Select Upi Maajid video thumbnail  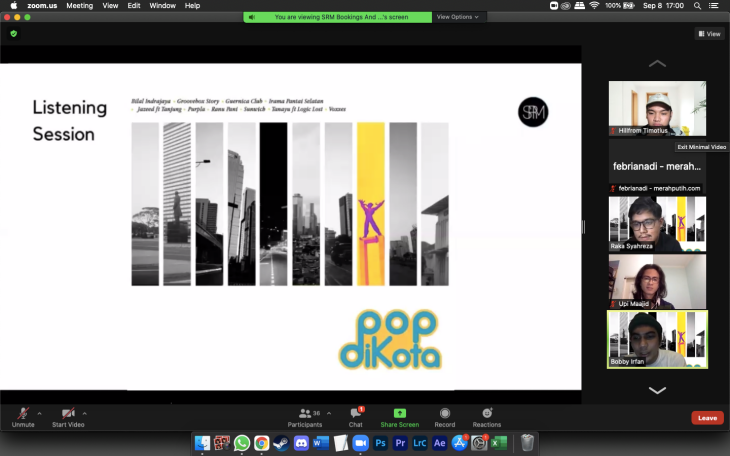click(x=657, y=281)
